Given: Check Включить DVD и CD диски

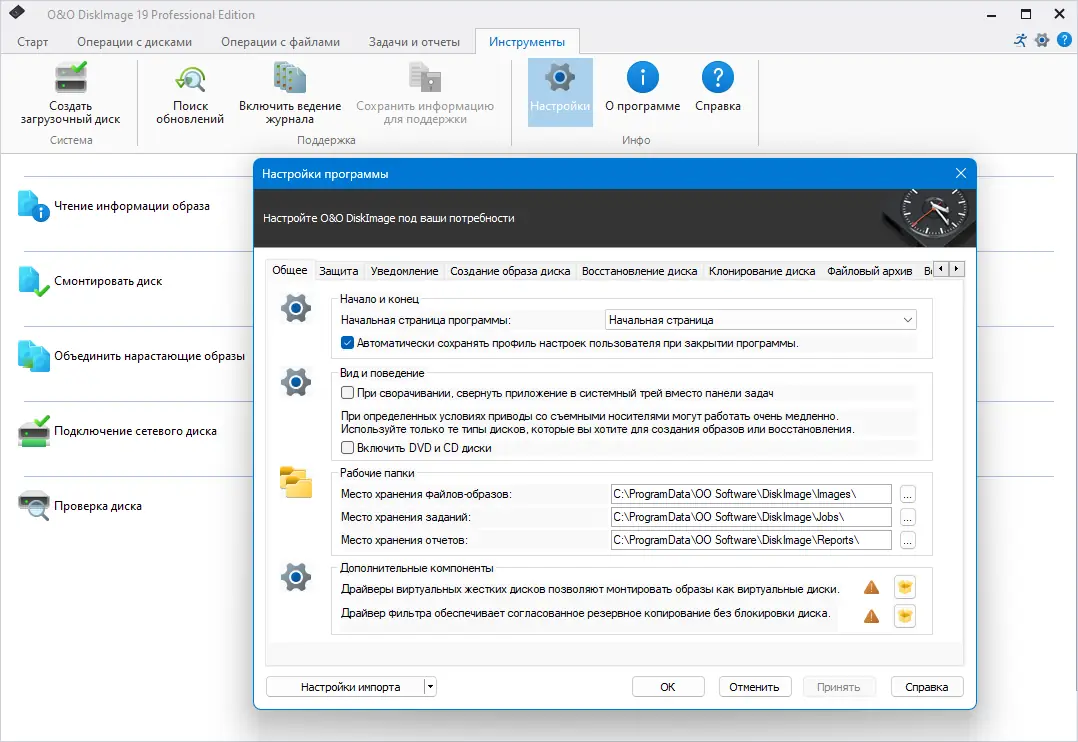Looking at the screenshot, I should tap(348, 448).
